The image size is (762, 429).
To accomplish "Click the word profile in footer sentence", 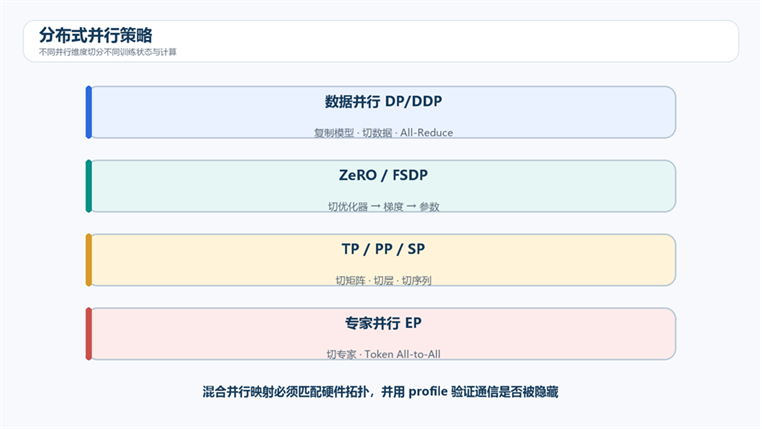I will coord(428,392).
